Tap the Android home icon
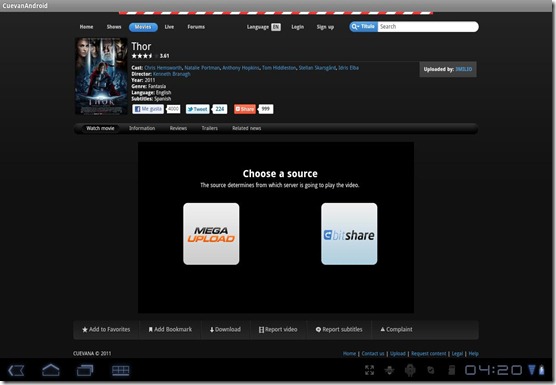 (51, 370)
